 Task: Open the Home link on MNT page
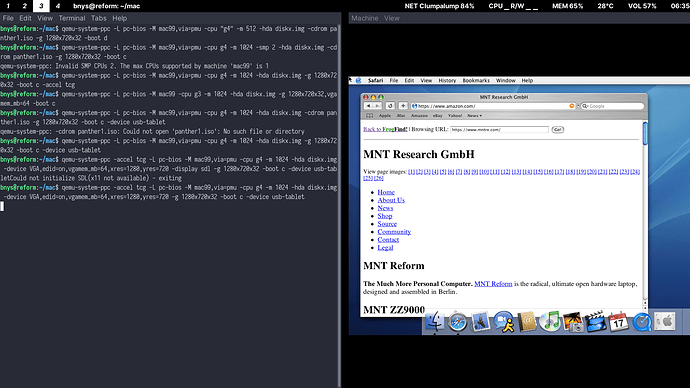[x=386, y=192]
